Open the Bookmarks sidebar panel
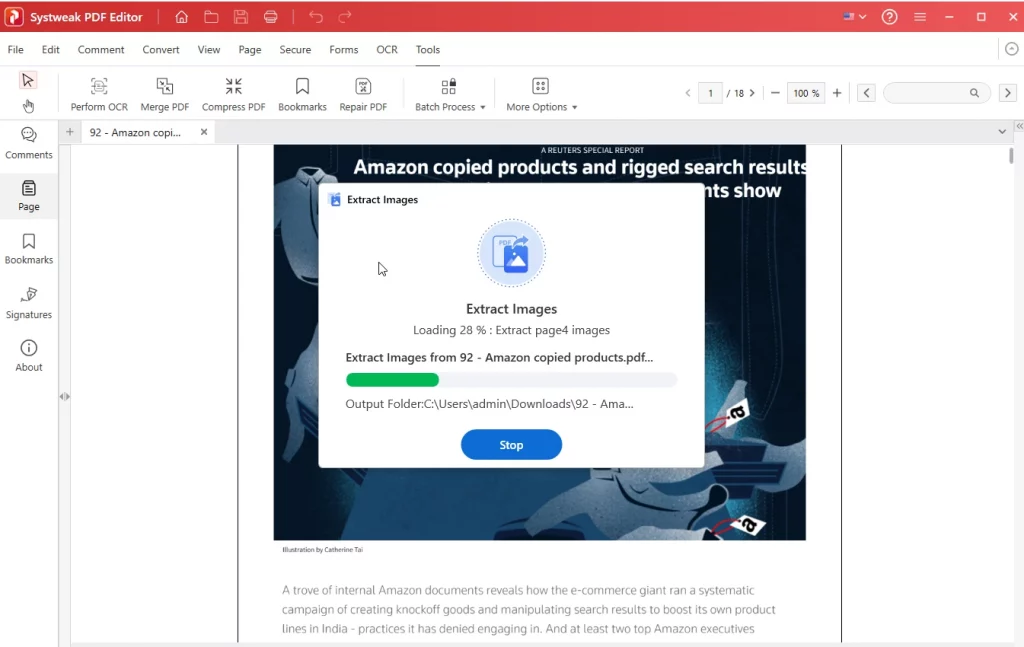Screen dimensions: 1024x647 29,249
